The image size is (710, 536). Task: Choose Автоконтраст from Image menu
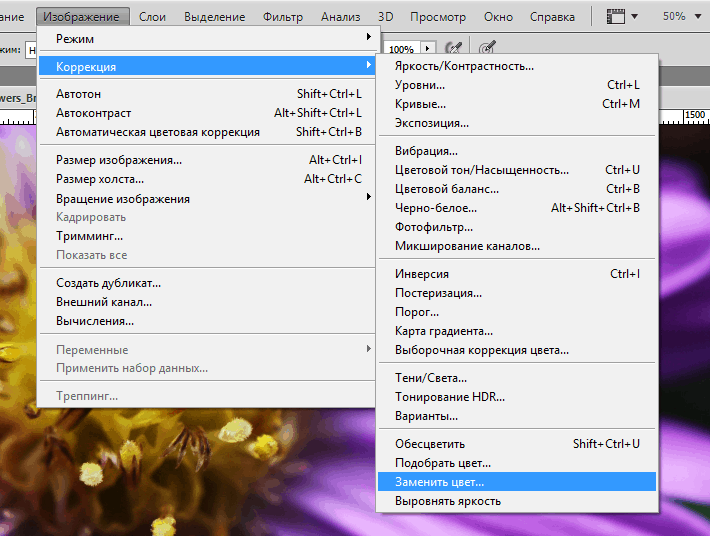pyautogui.click(x=93, y=113)
